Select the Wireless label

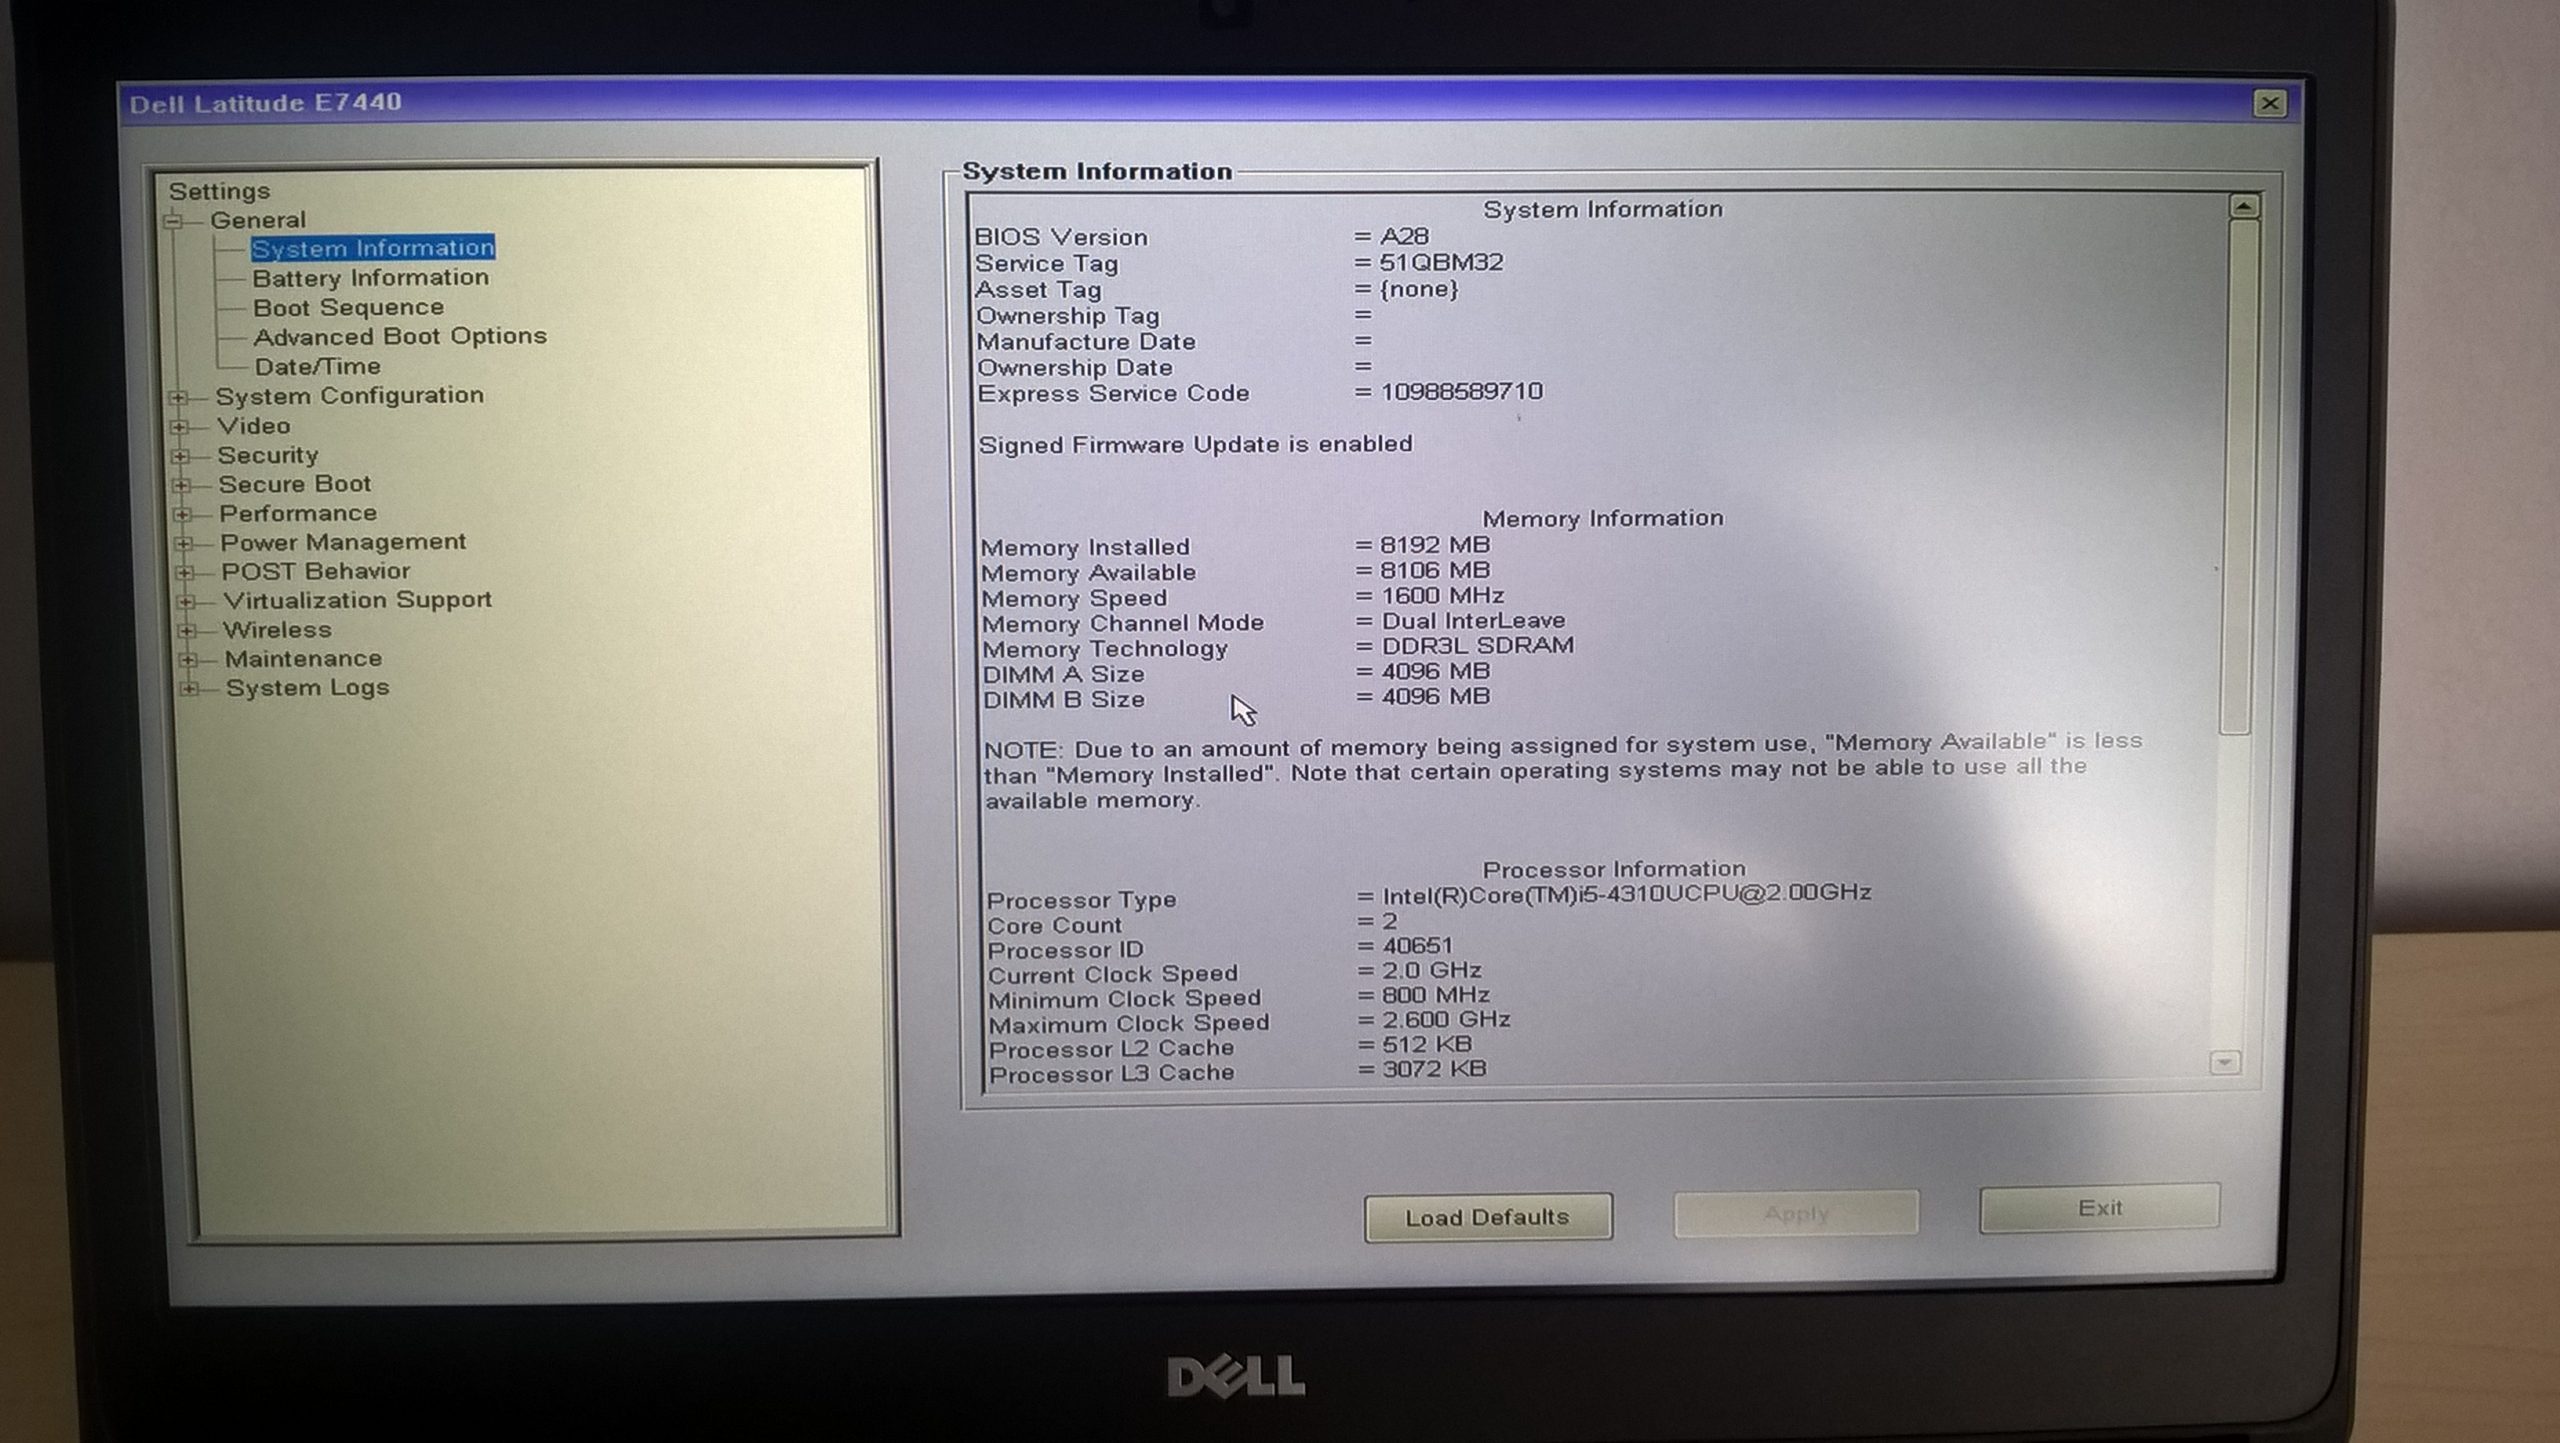277,630
